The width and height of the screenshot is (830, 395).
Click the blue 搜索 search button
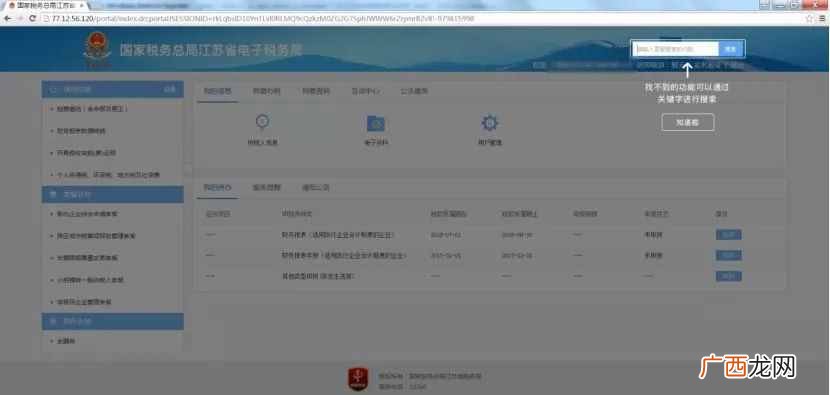coord(731,49)
